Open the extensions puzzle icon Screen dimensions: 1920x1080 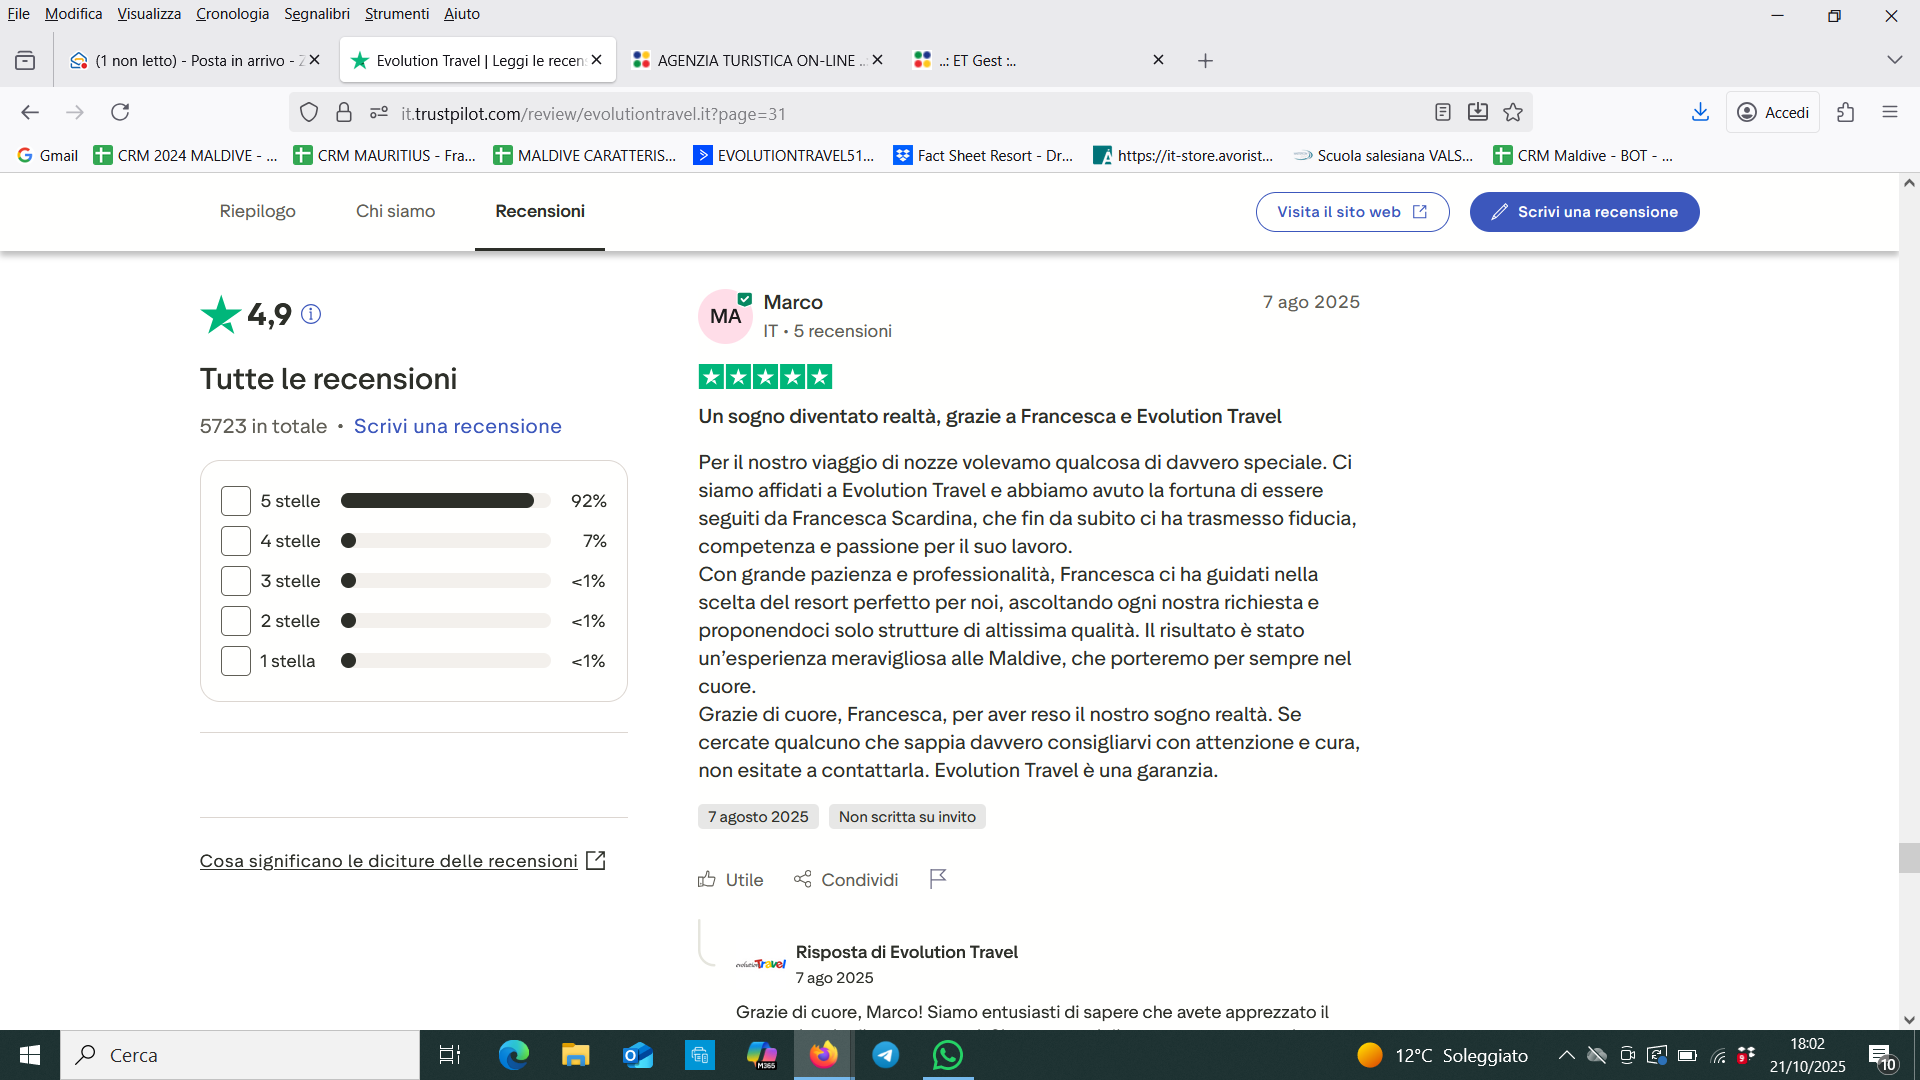pyautogui.click(x=1846, y=113)
